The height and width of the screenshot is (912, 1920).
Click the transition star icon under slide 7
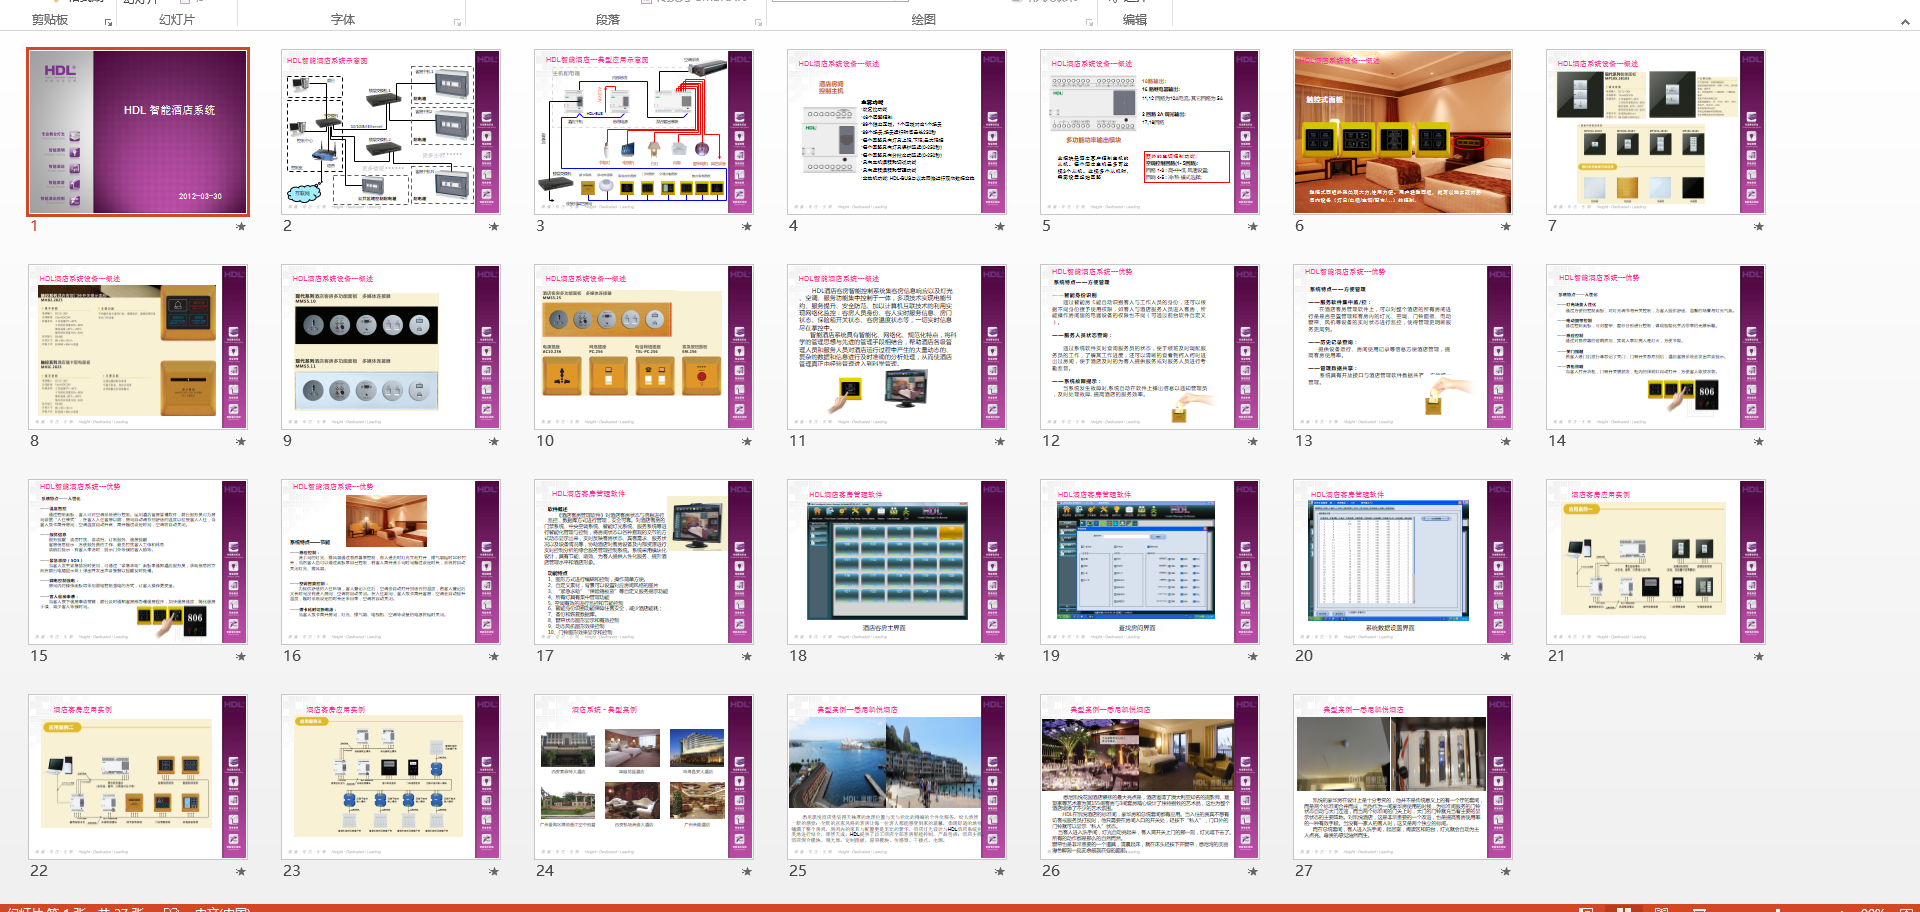pos(1758,227)
